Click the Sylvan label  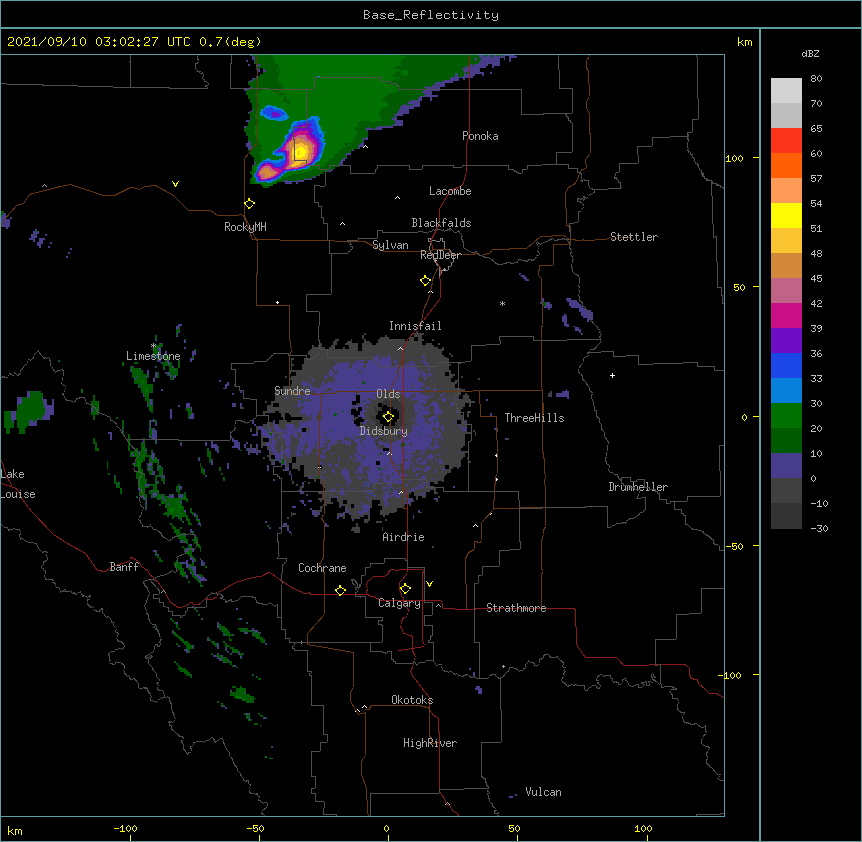(390, 245)
